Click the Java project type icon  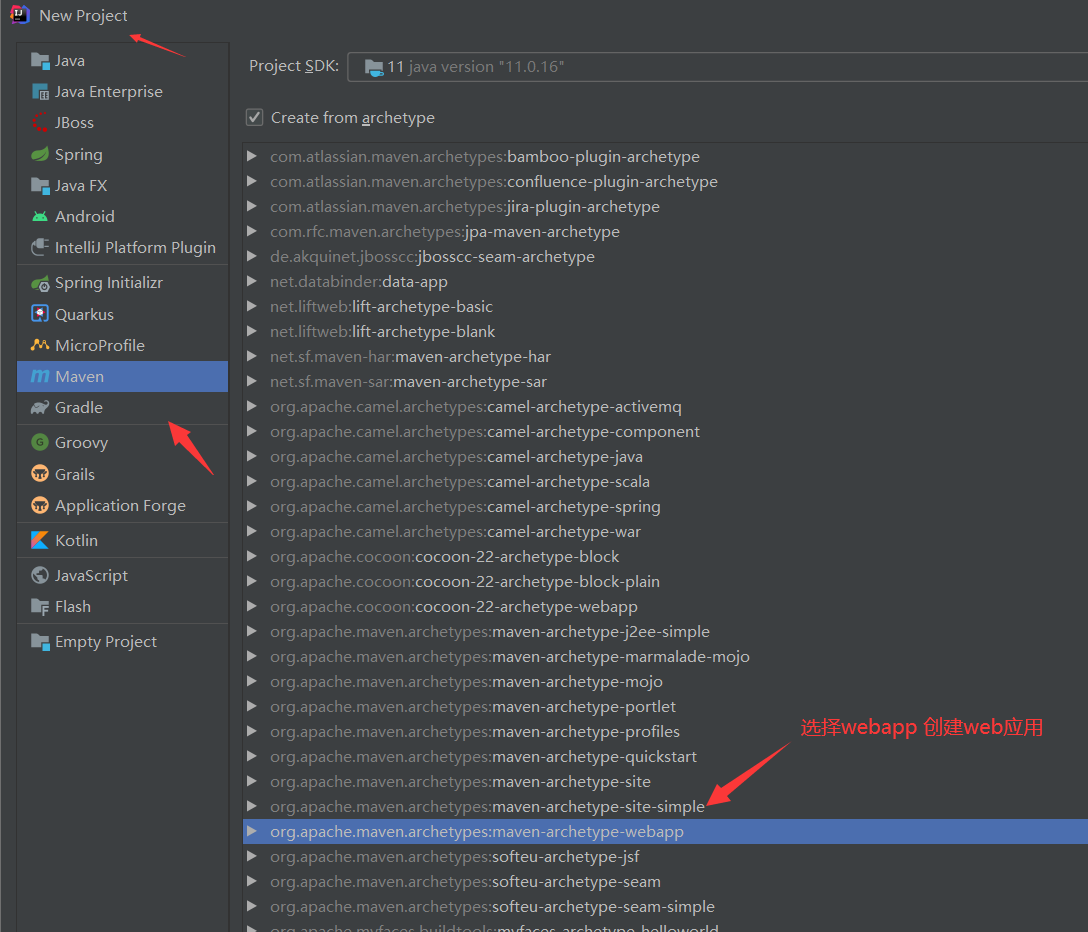point(40,61)
